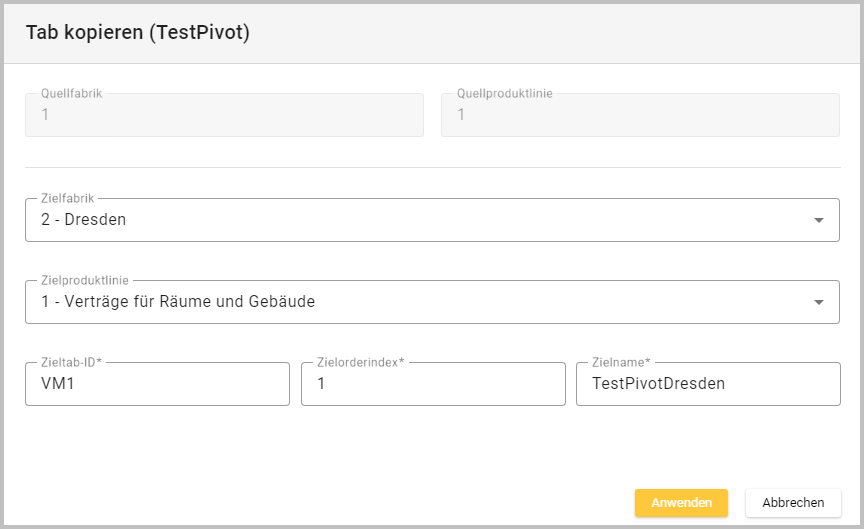Click the small 'Zielfabrik' field label
The image size is (864, 529).
tap(68, 199)
